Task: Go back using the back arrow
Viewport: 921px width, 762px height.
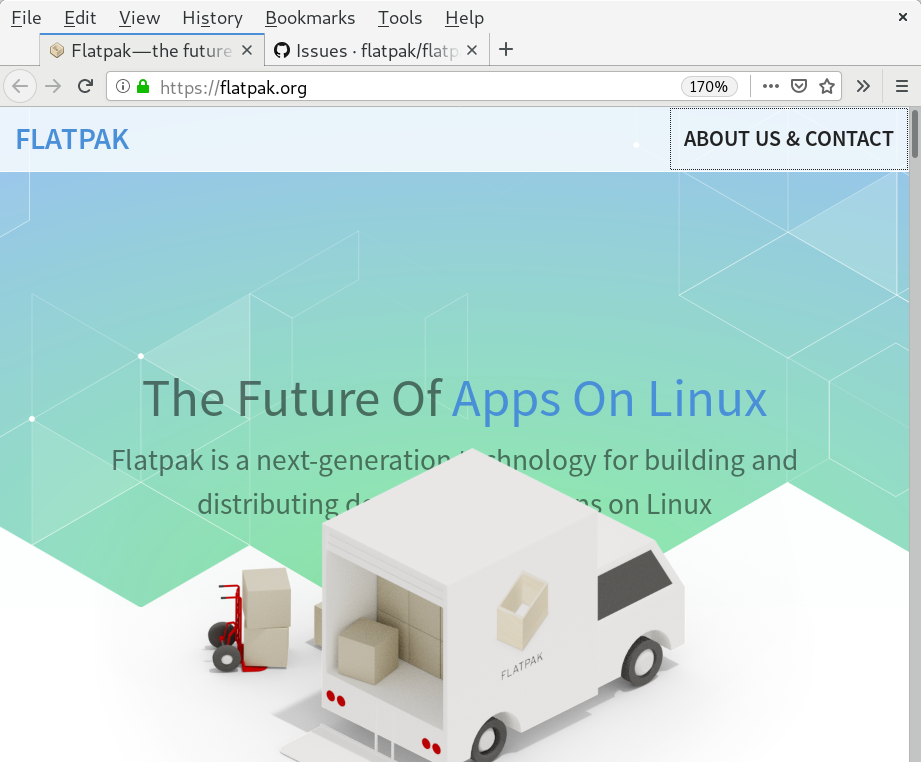Action: [20, 86]
